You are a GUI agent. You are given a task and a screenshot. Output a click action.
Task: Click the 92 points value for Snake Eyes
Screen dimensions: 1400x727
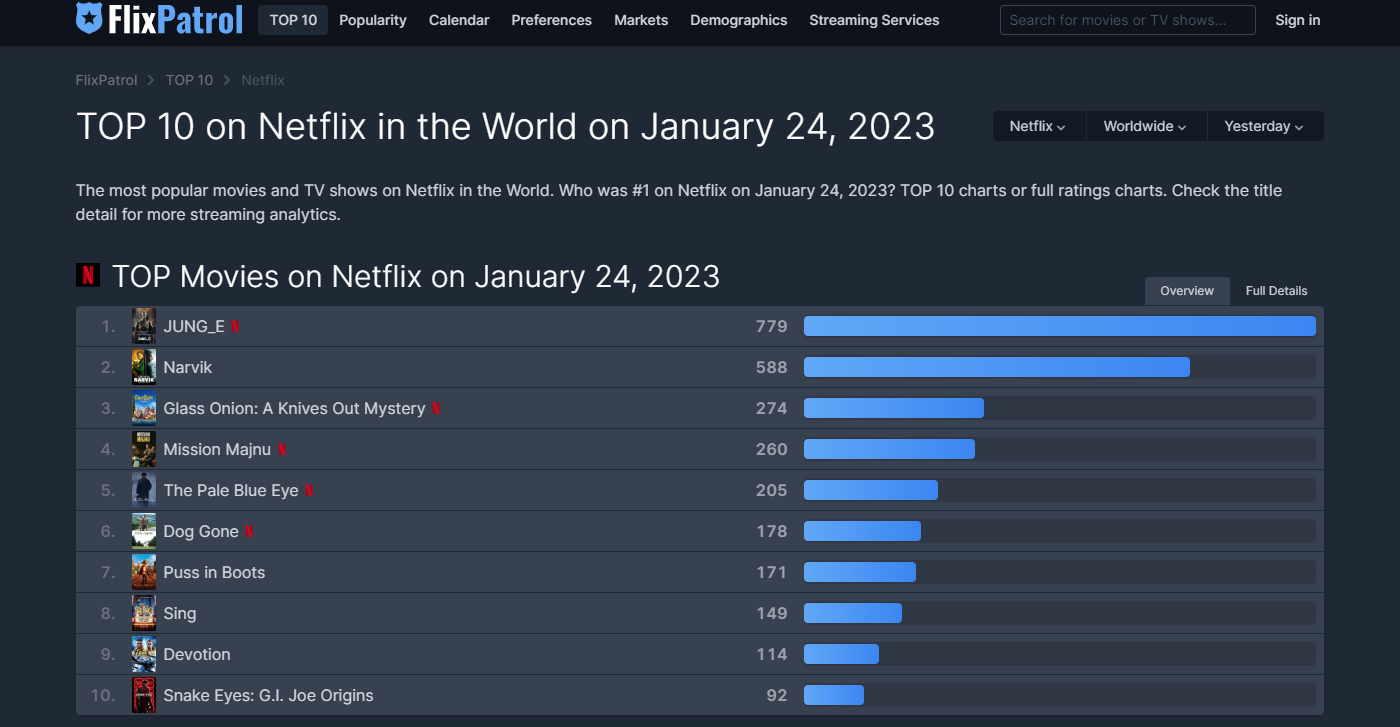coord(777,696)
